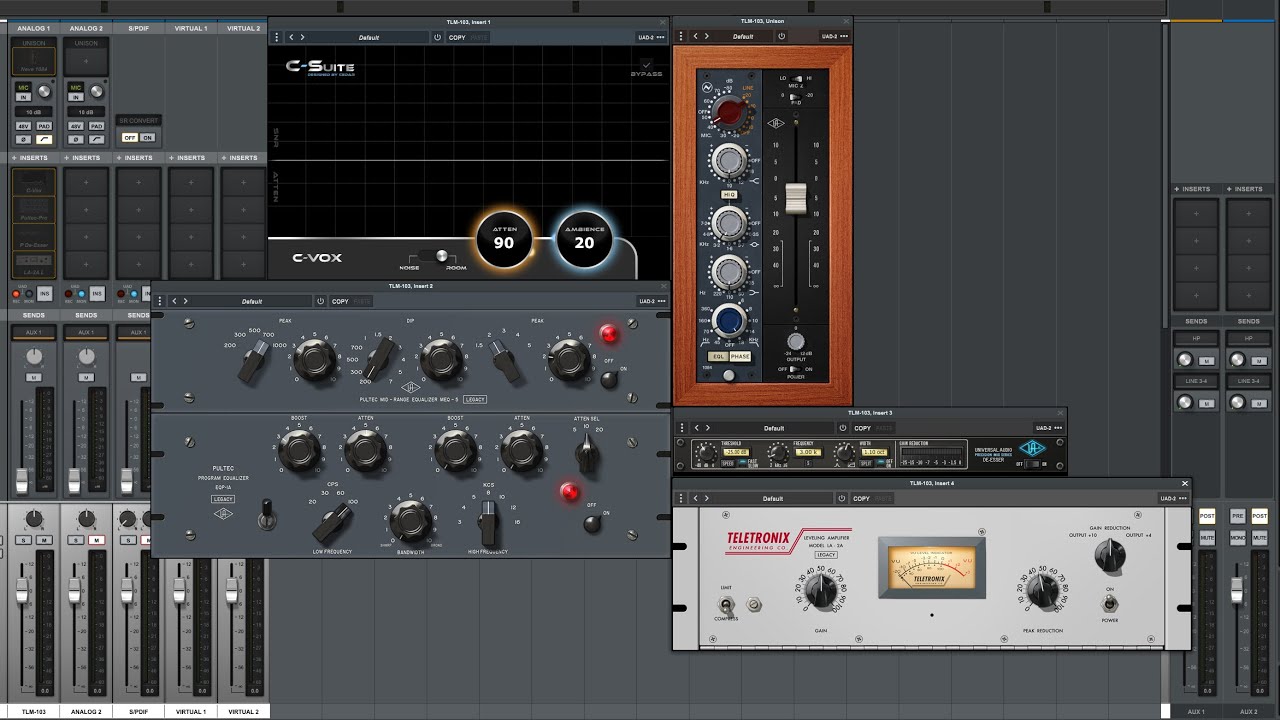
Task: Open Default preset dropdown in Insert 4 LA-2A
Action: coord(772,498)
